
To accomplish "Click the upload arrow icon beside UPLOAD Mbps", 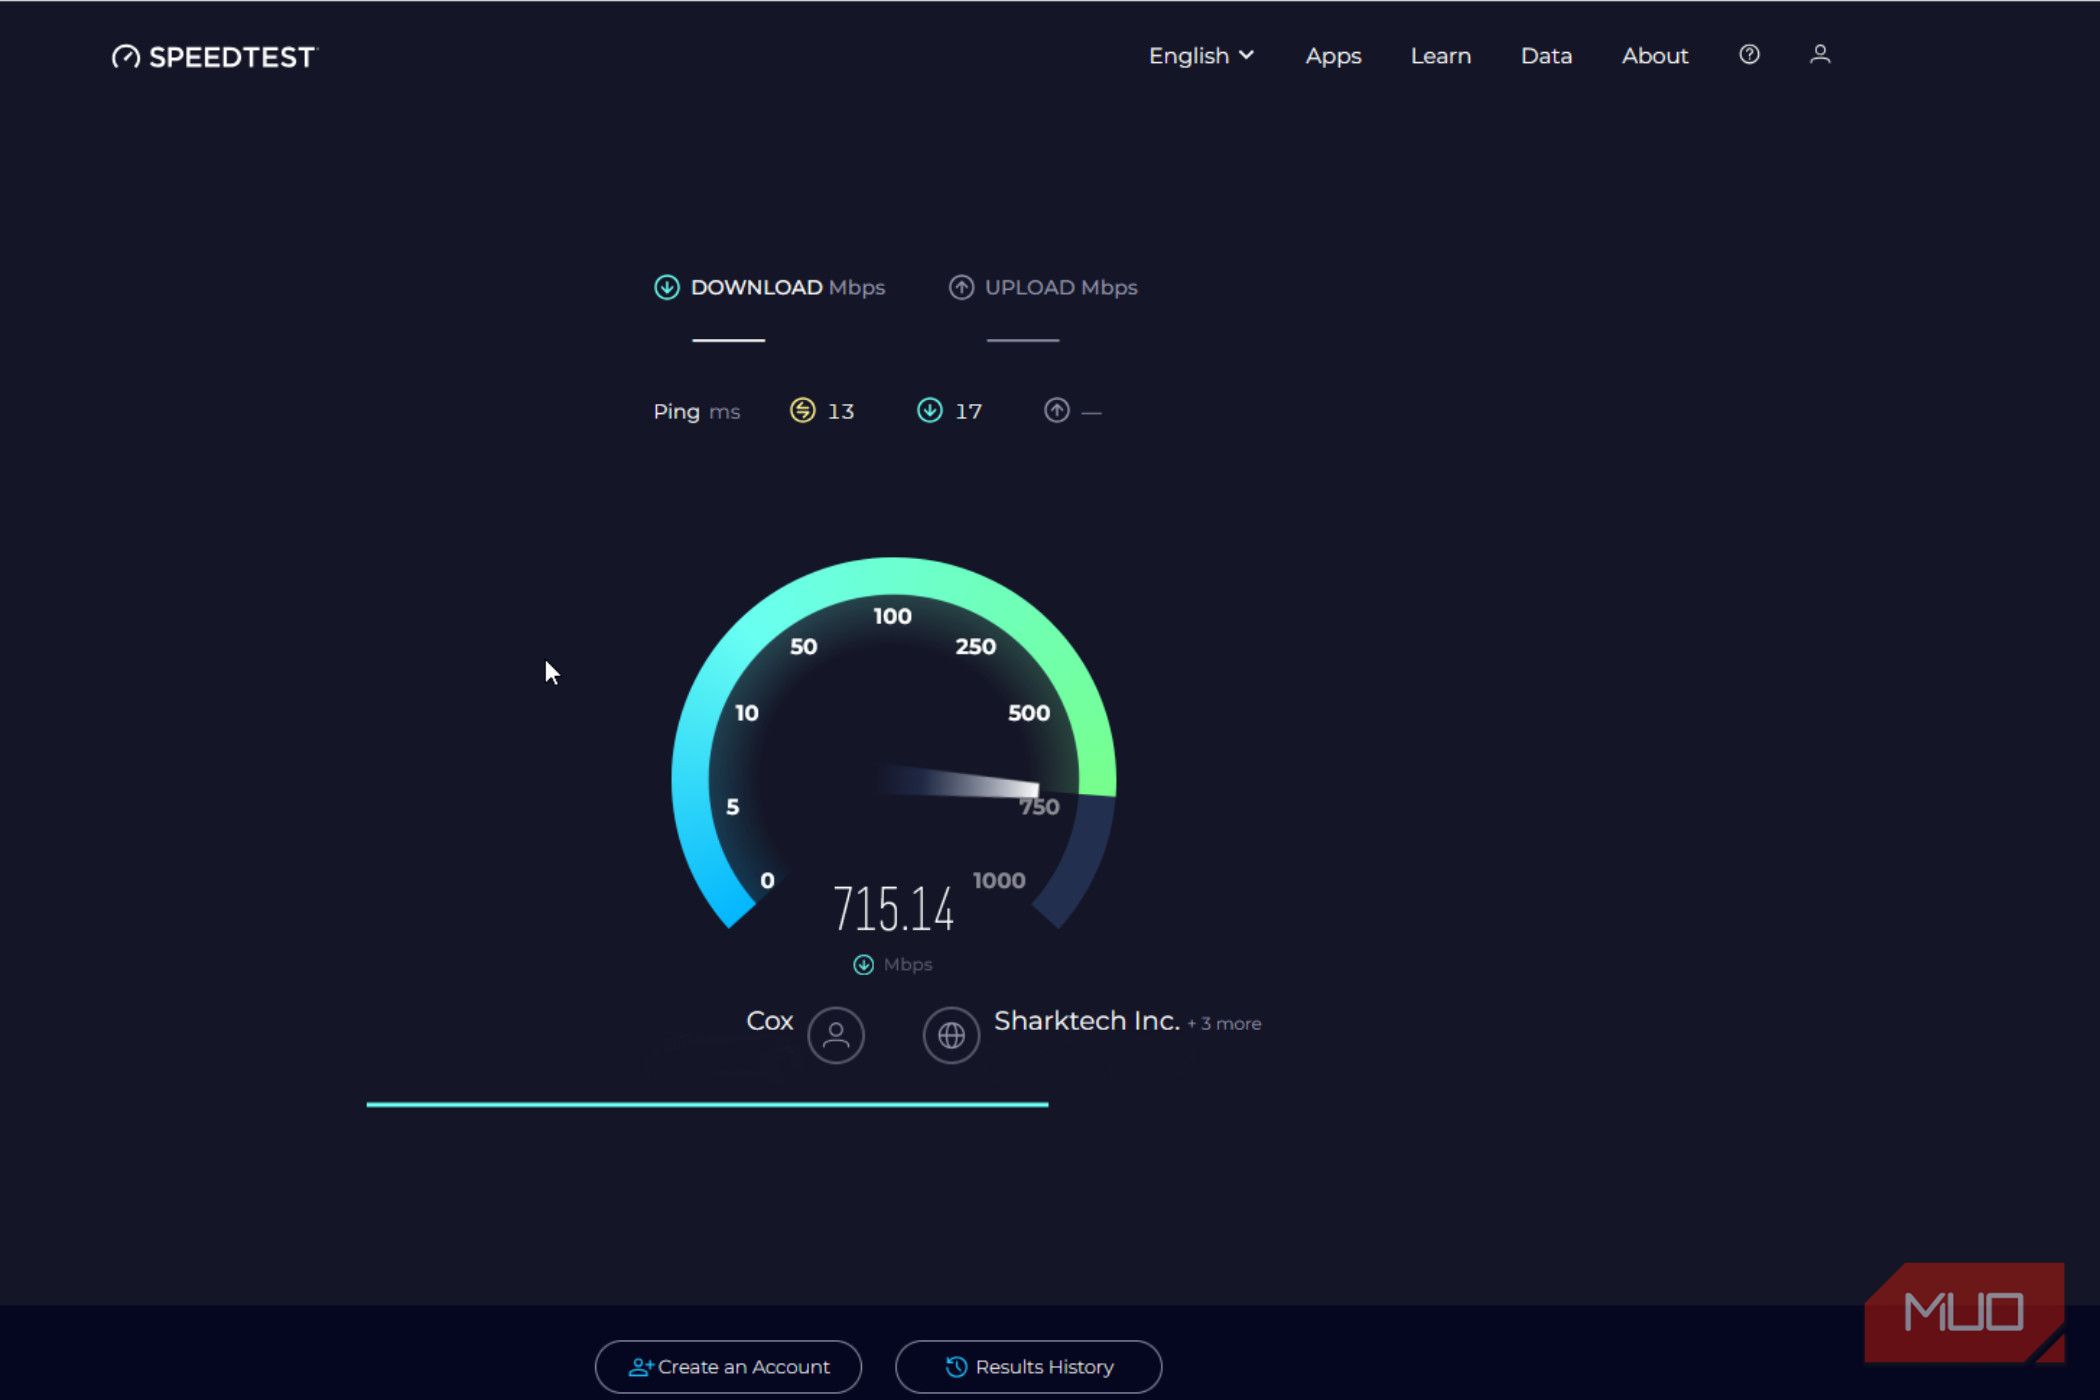I will [961, 288].
